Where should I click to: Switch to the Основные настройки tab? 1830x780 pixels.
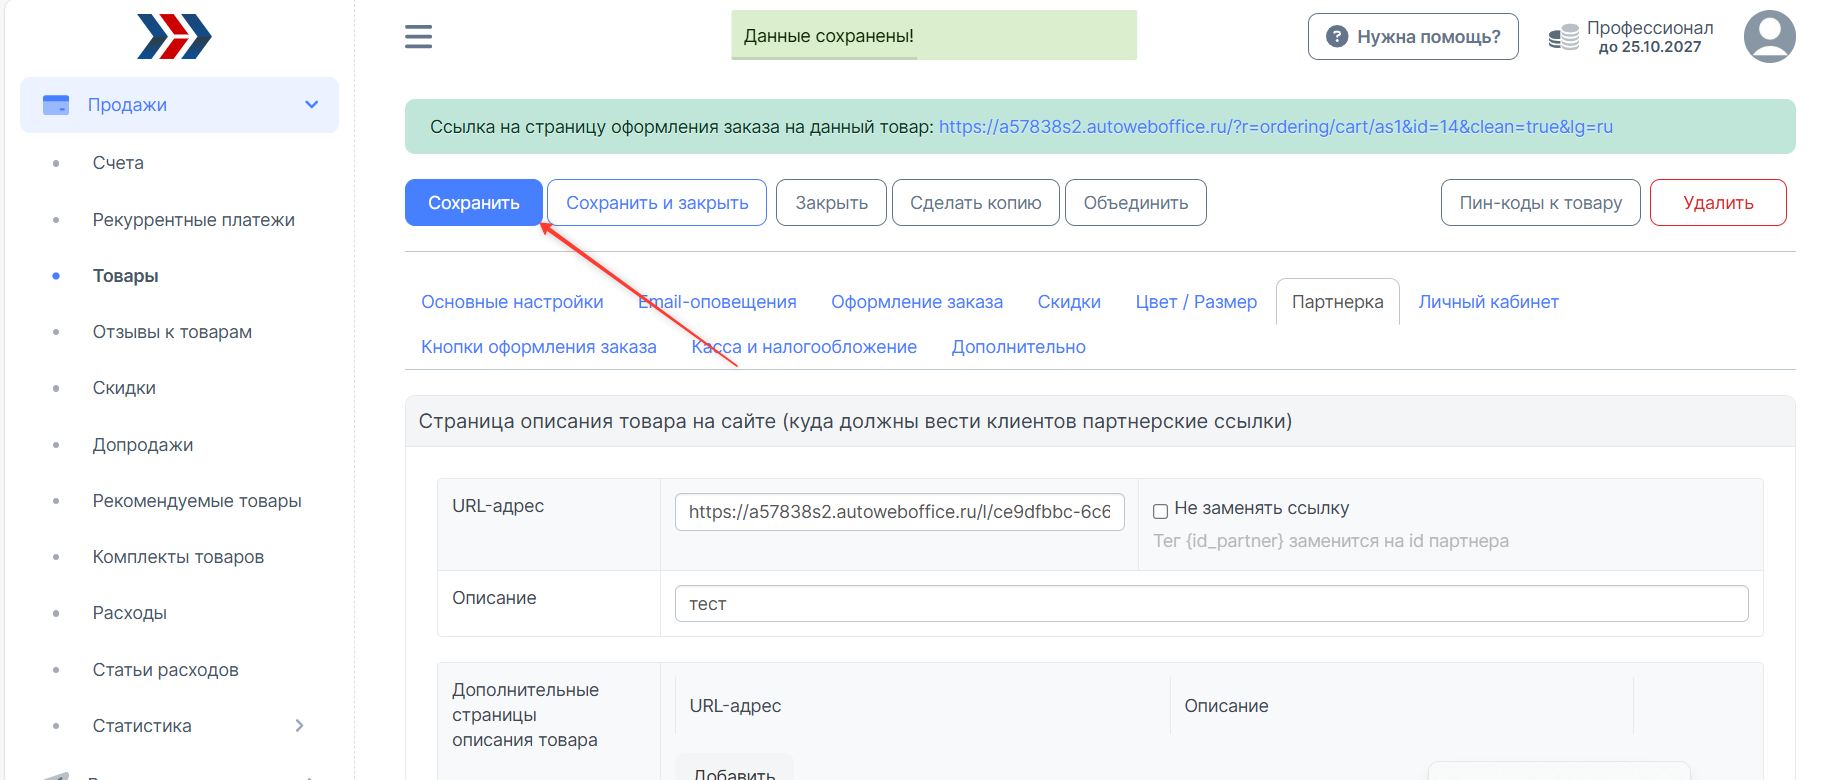coord(512,302)
